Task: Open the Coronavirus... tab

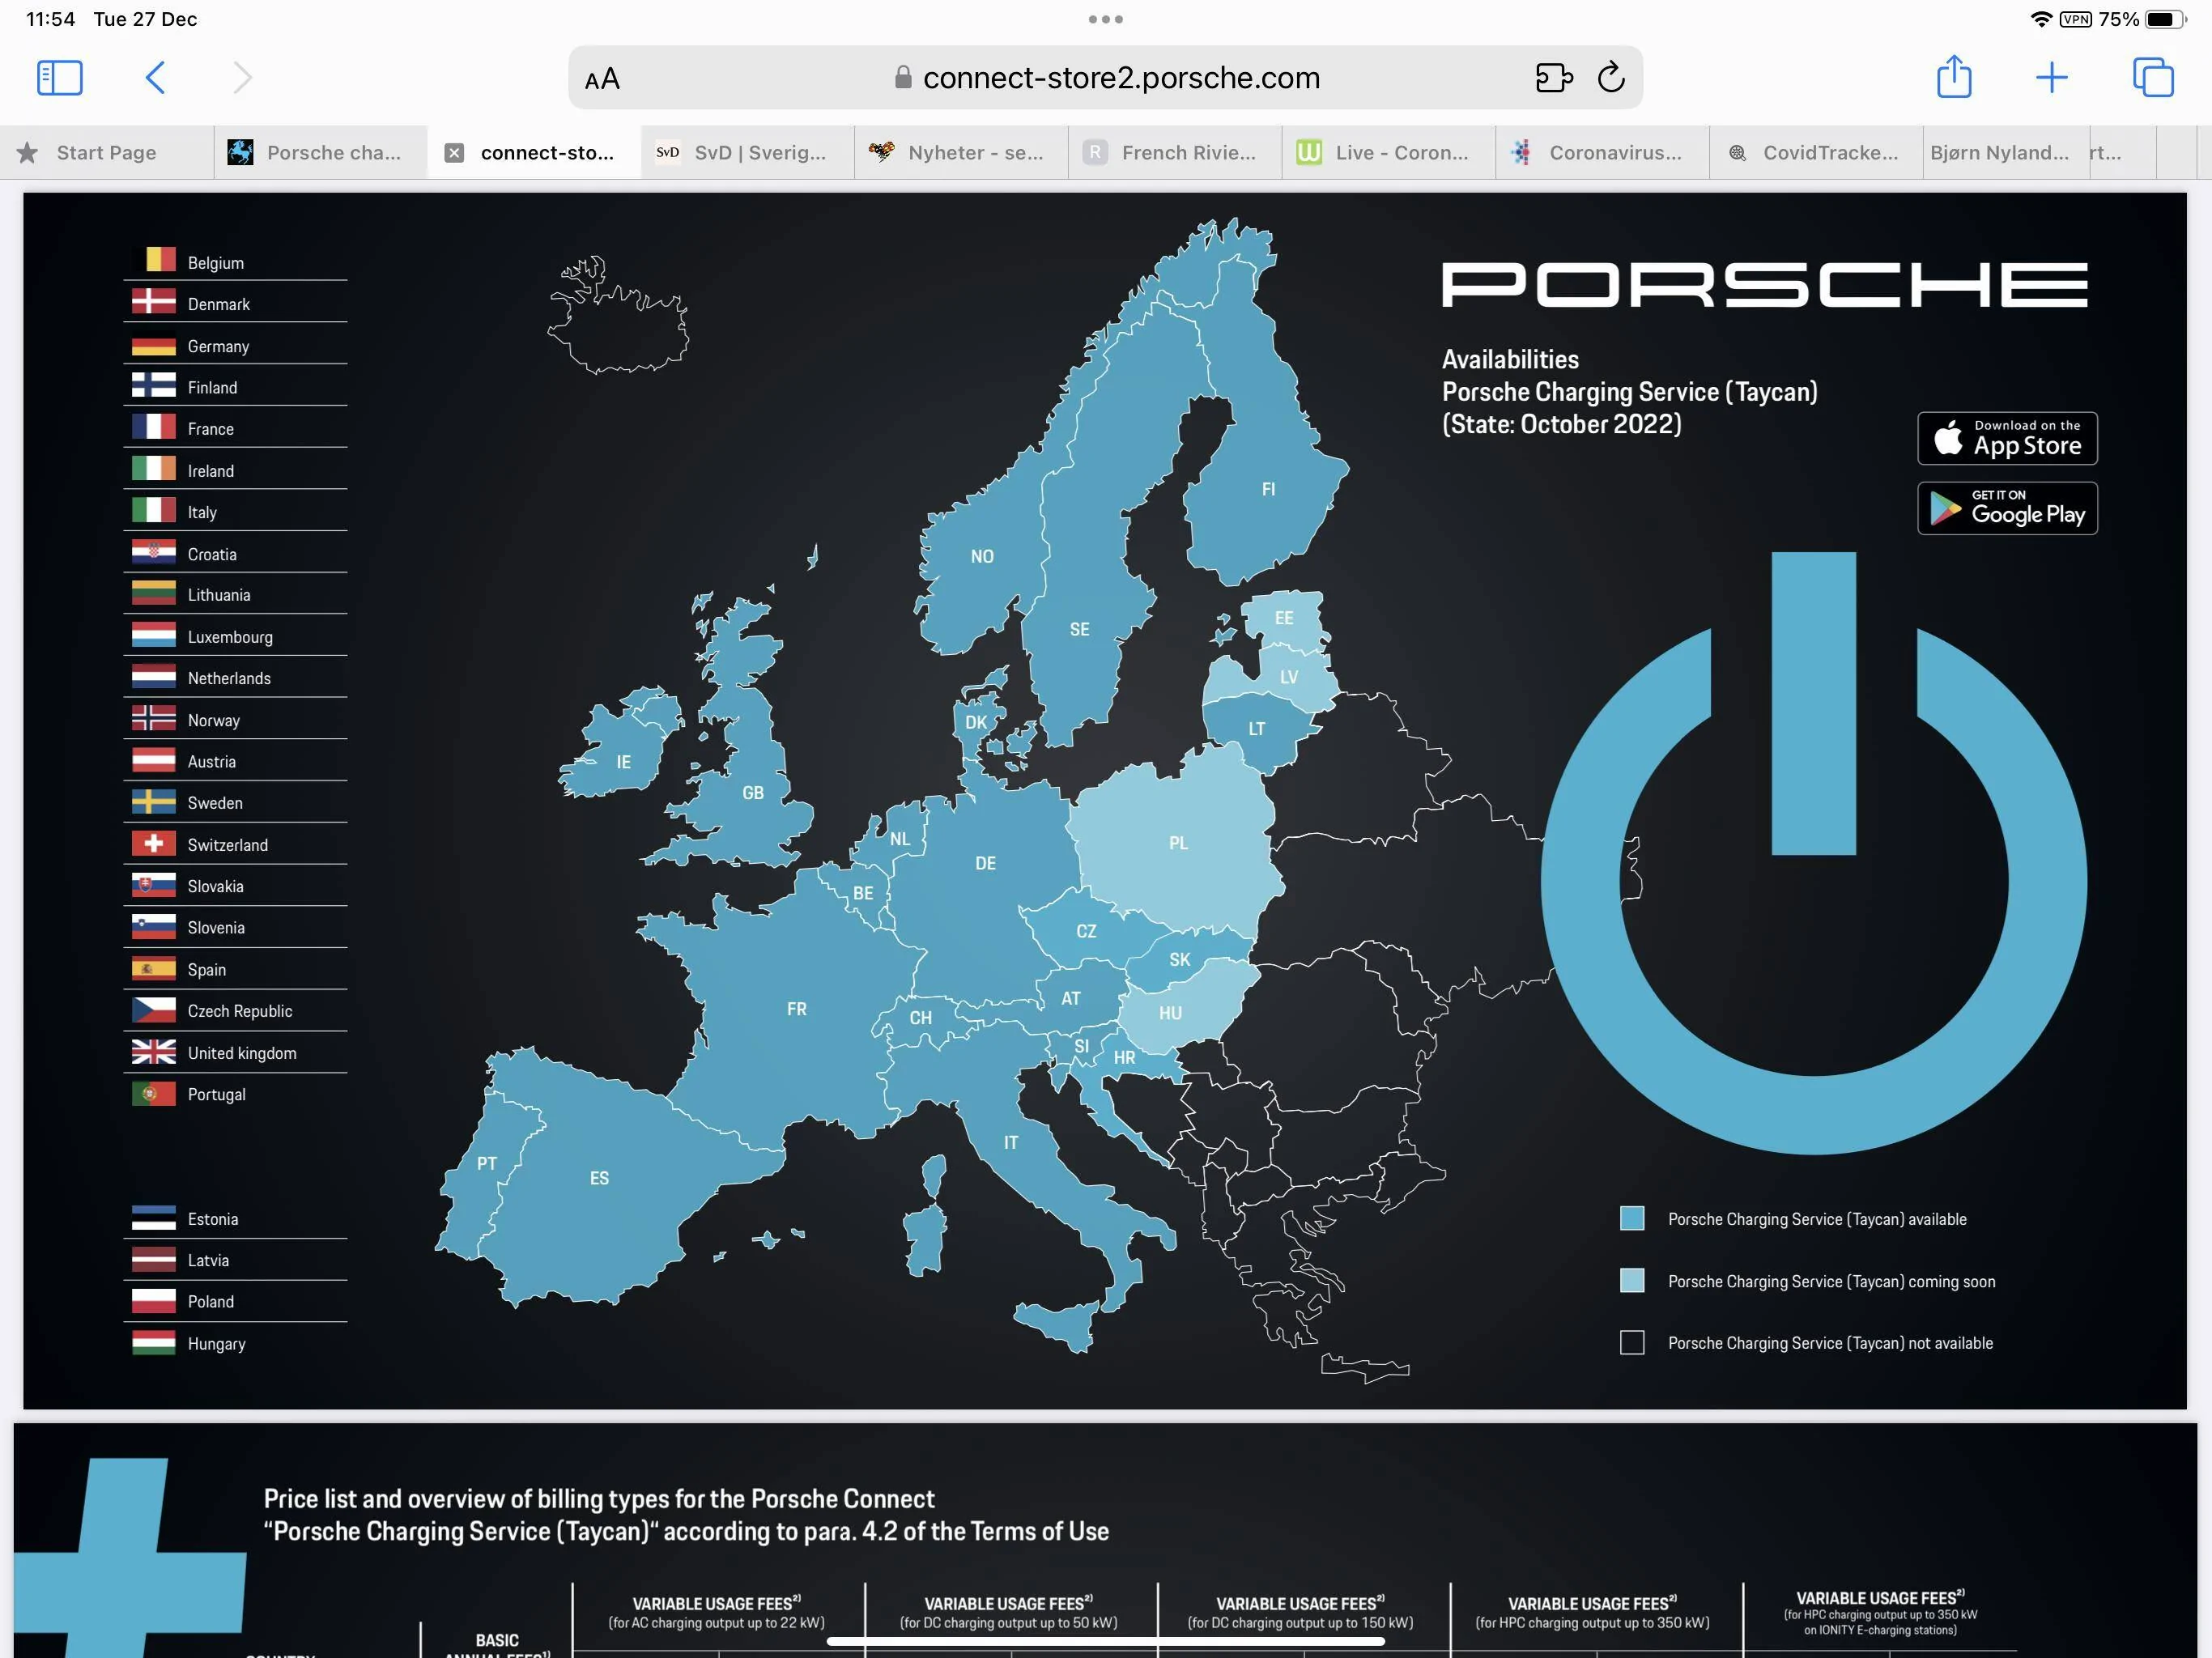Action: click(x=1602, y=152)
